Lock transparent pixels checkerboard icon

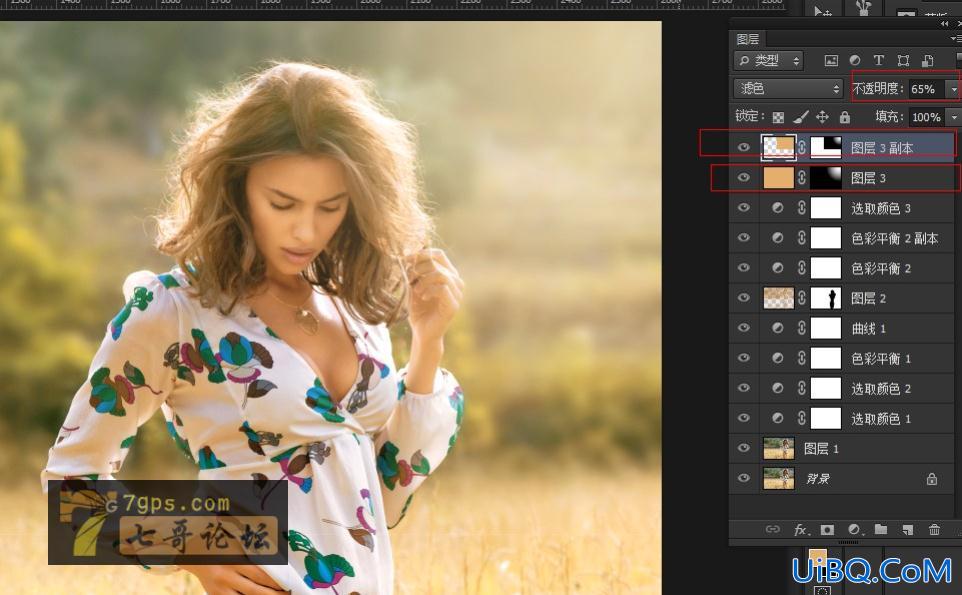coord(778,117)
